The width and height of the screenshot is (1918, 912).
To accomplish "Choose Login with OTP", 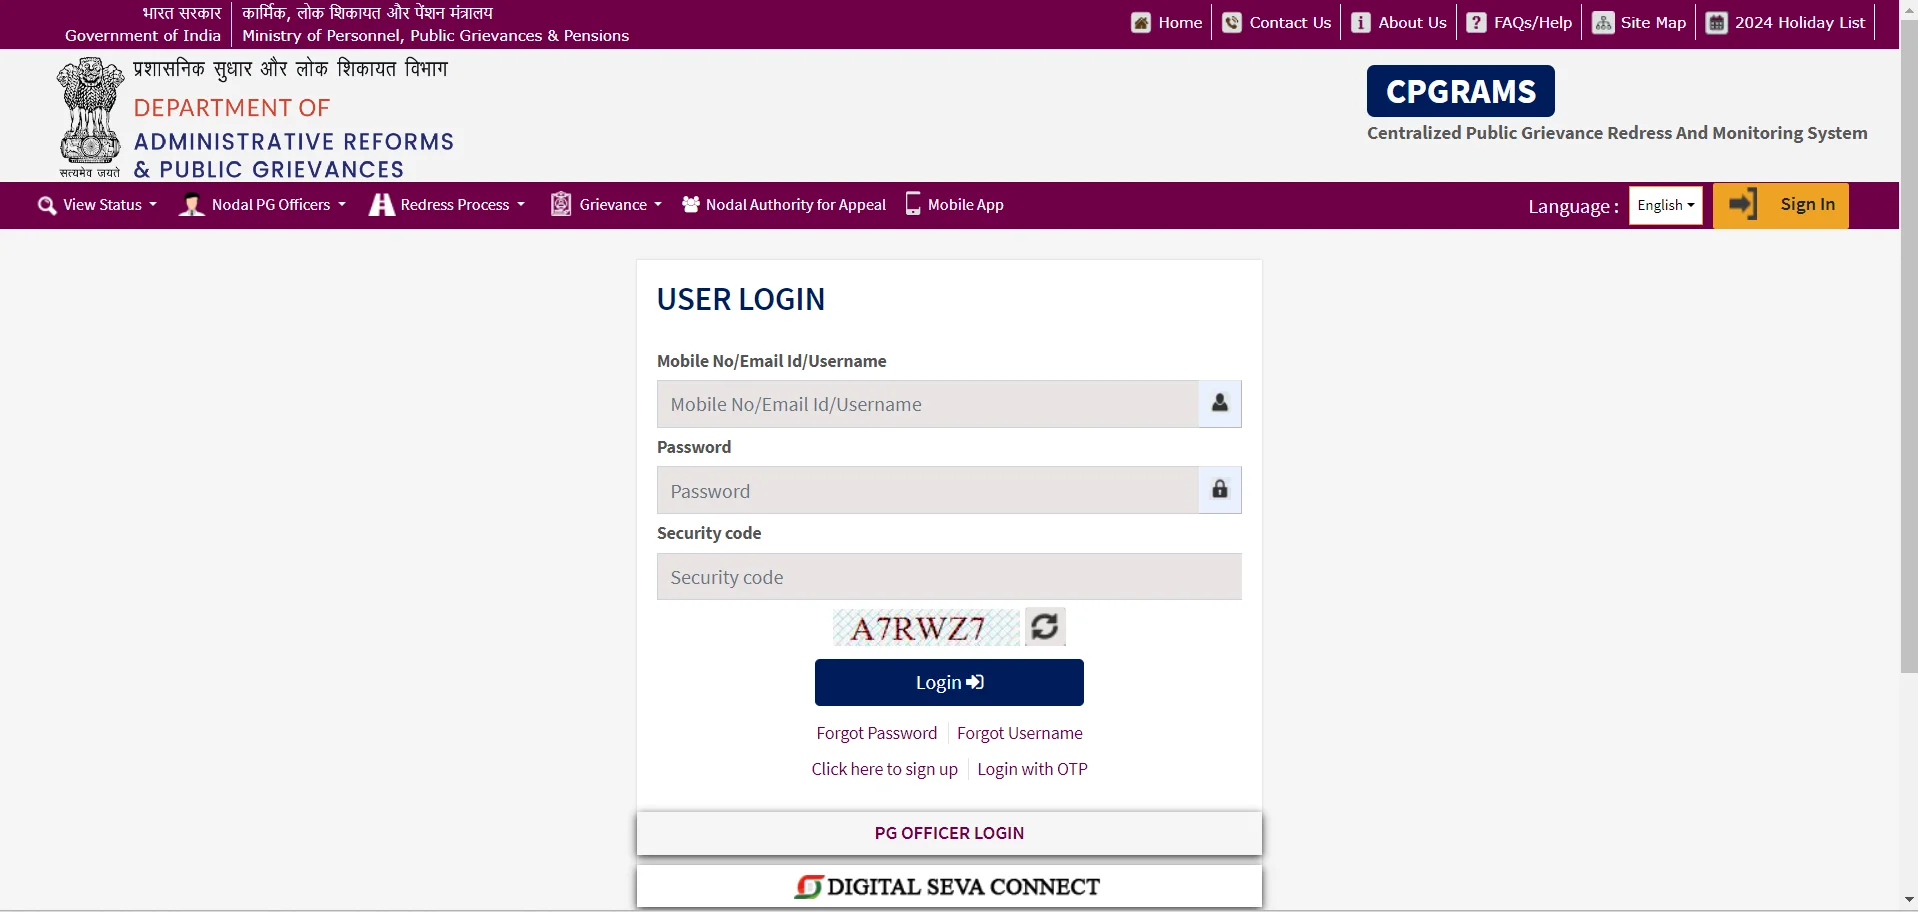I will (1033, 769).
